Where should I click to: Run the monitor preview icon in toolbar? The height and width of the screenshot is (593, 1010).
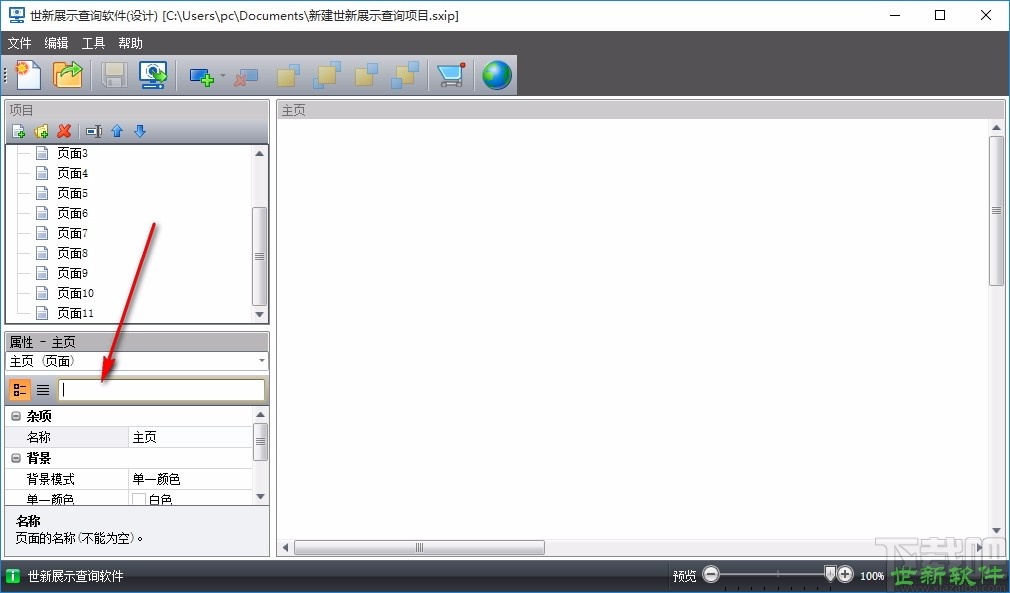153,75
